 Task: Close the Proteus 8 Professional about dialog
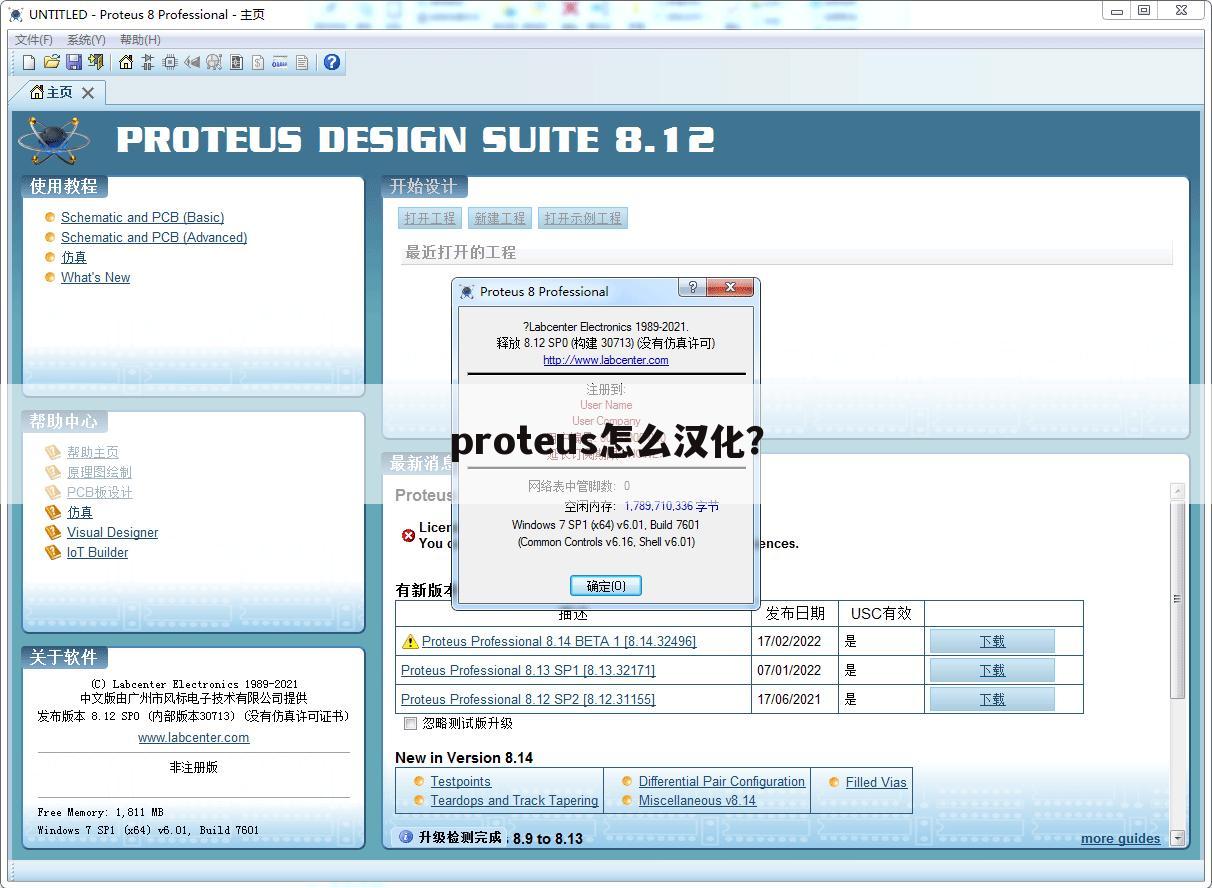pyautogui.click(x=730, y=288)
